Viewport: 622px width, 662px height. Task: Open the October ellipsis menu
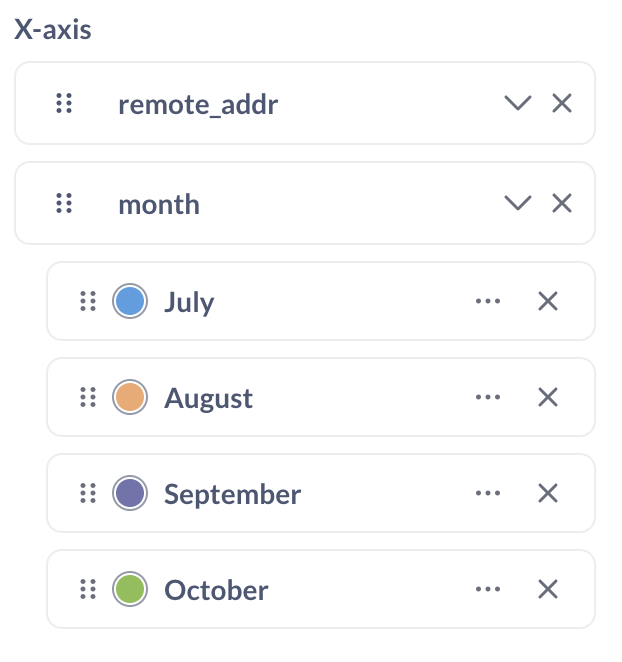[488, 589]
